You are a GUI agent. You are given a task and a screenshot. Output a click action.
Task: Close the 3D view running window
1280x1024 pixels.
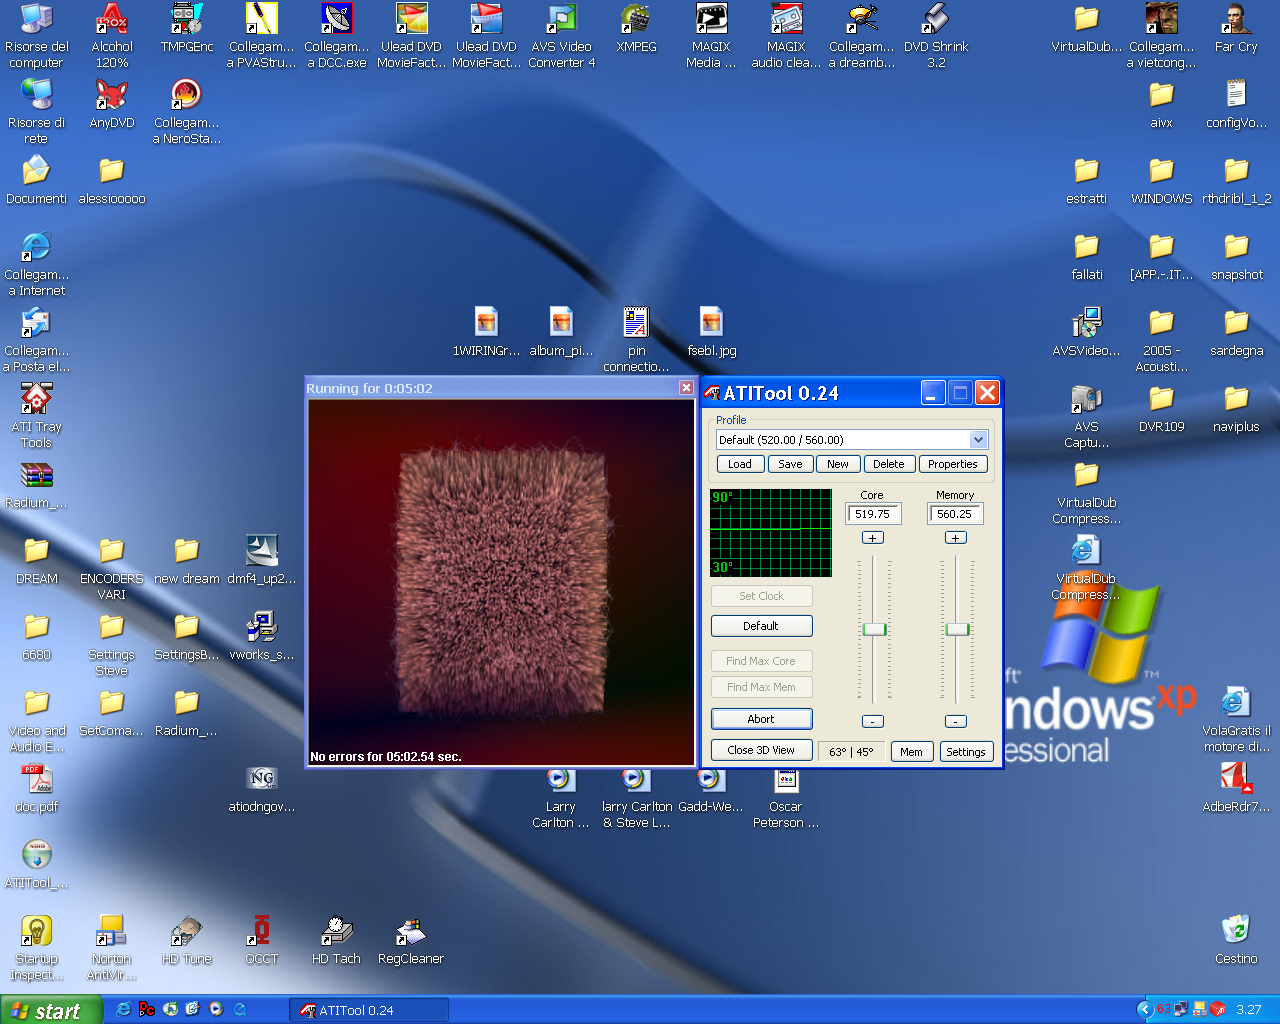(686, 388)
